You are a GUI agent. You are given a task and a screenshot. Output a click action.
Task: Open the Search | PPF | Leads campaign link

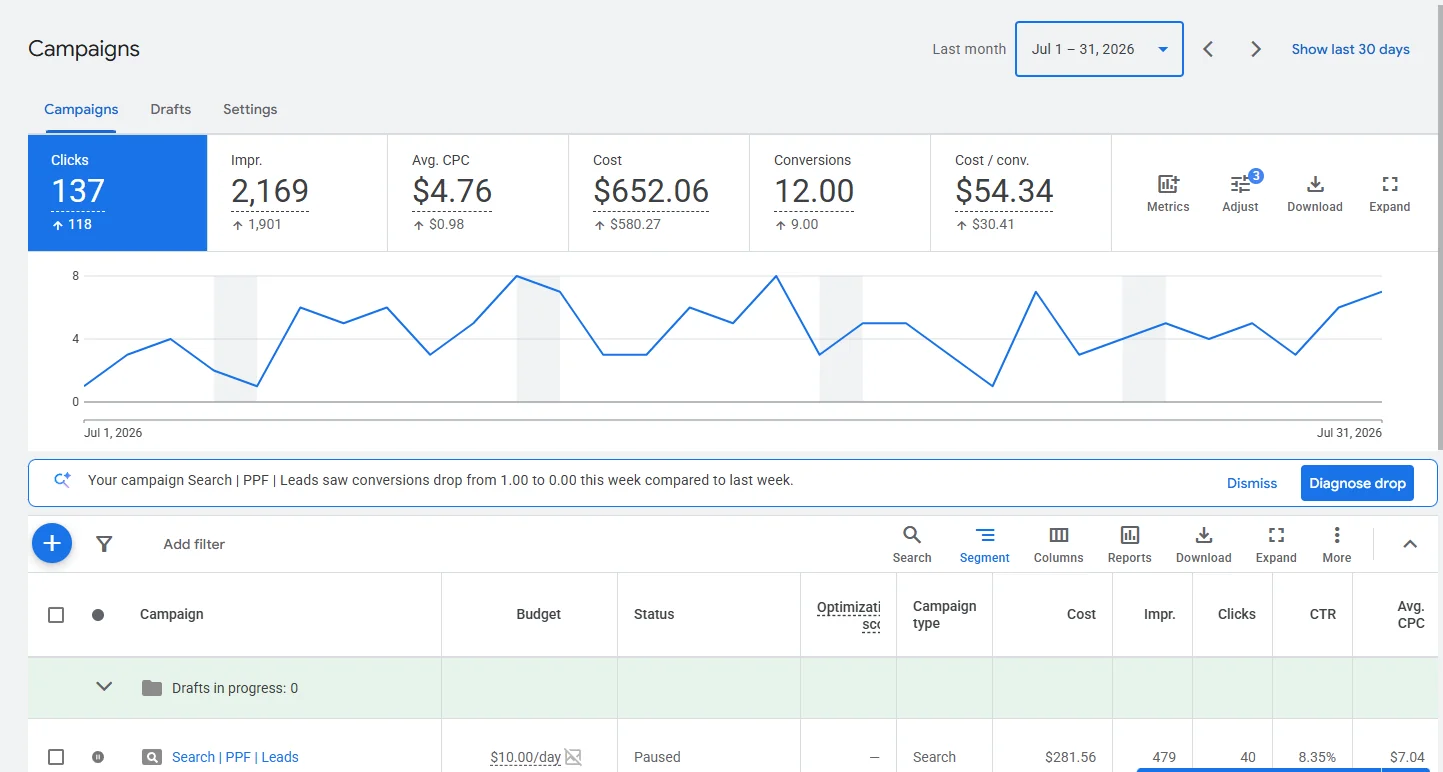[235, 757]
